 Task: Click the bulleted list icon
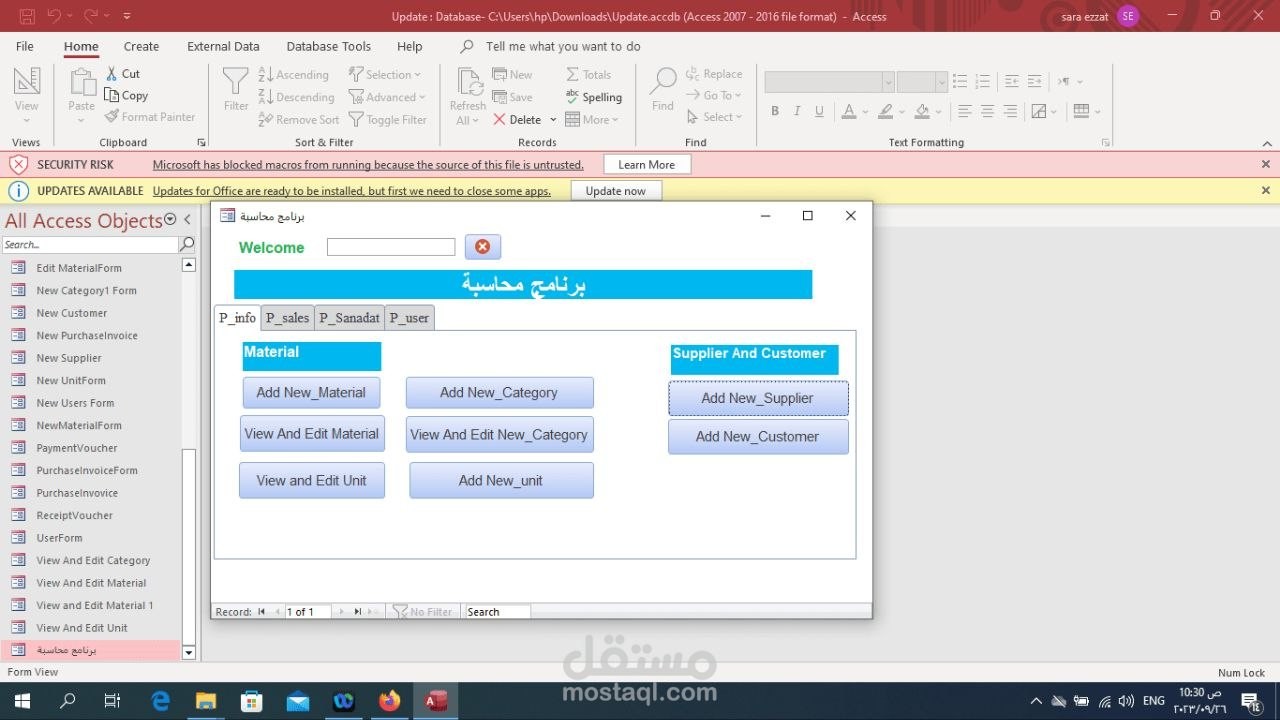960,81
